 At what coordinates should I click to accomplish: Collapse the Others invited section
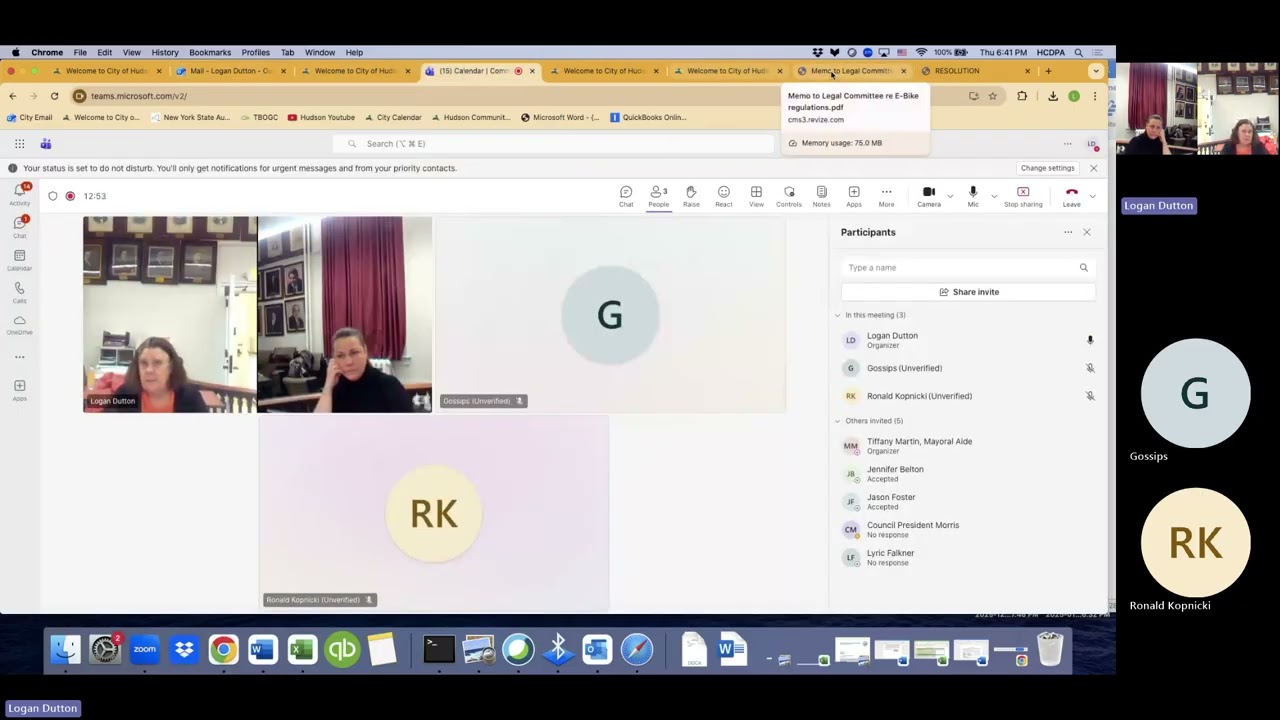[838, 421]
